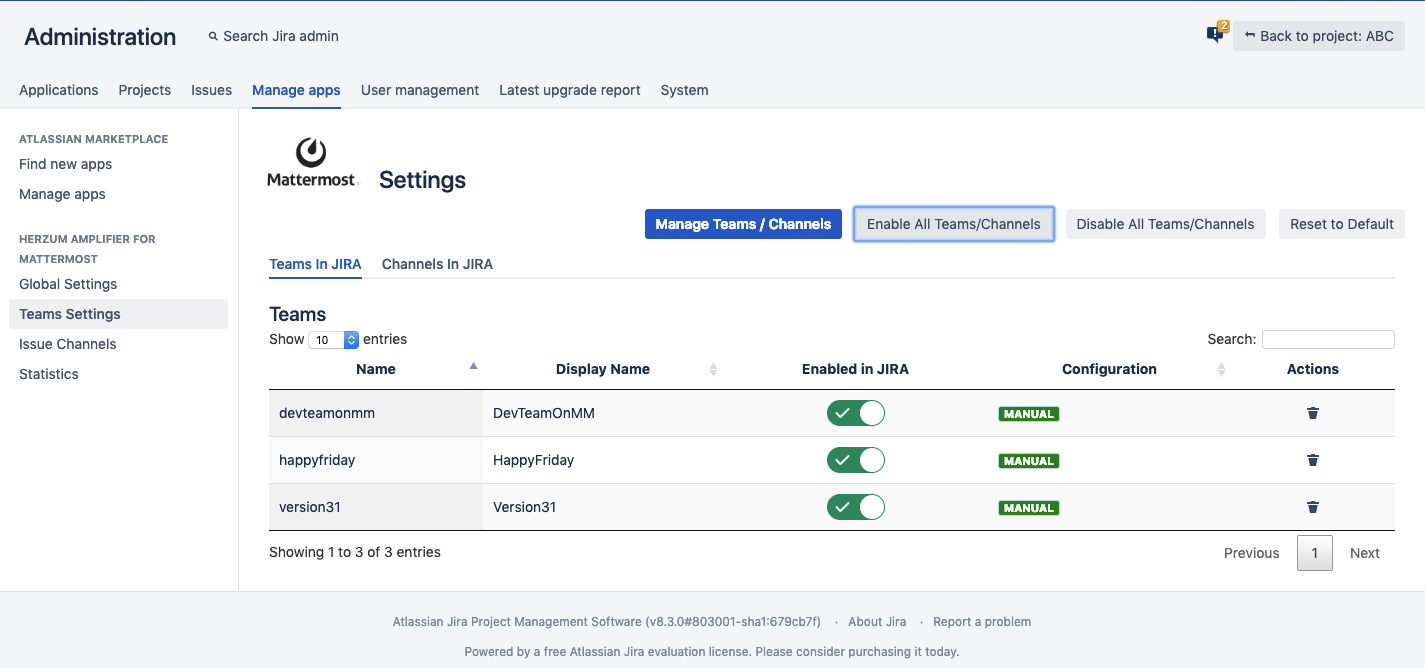
Task: Sort by Display Name column arrows
Action: pyautogui.click(x=713, y=369)
